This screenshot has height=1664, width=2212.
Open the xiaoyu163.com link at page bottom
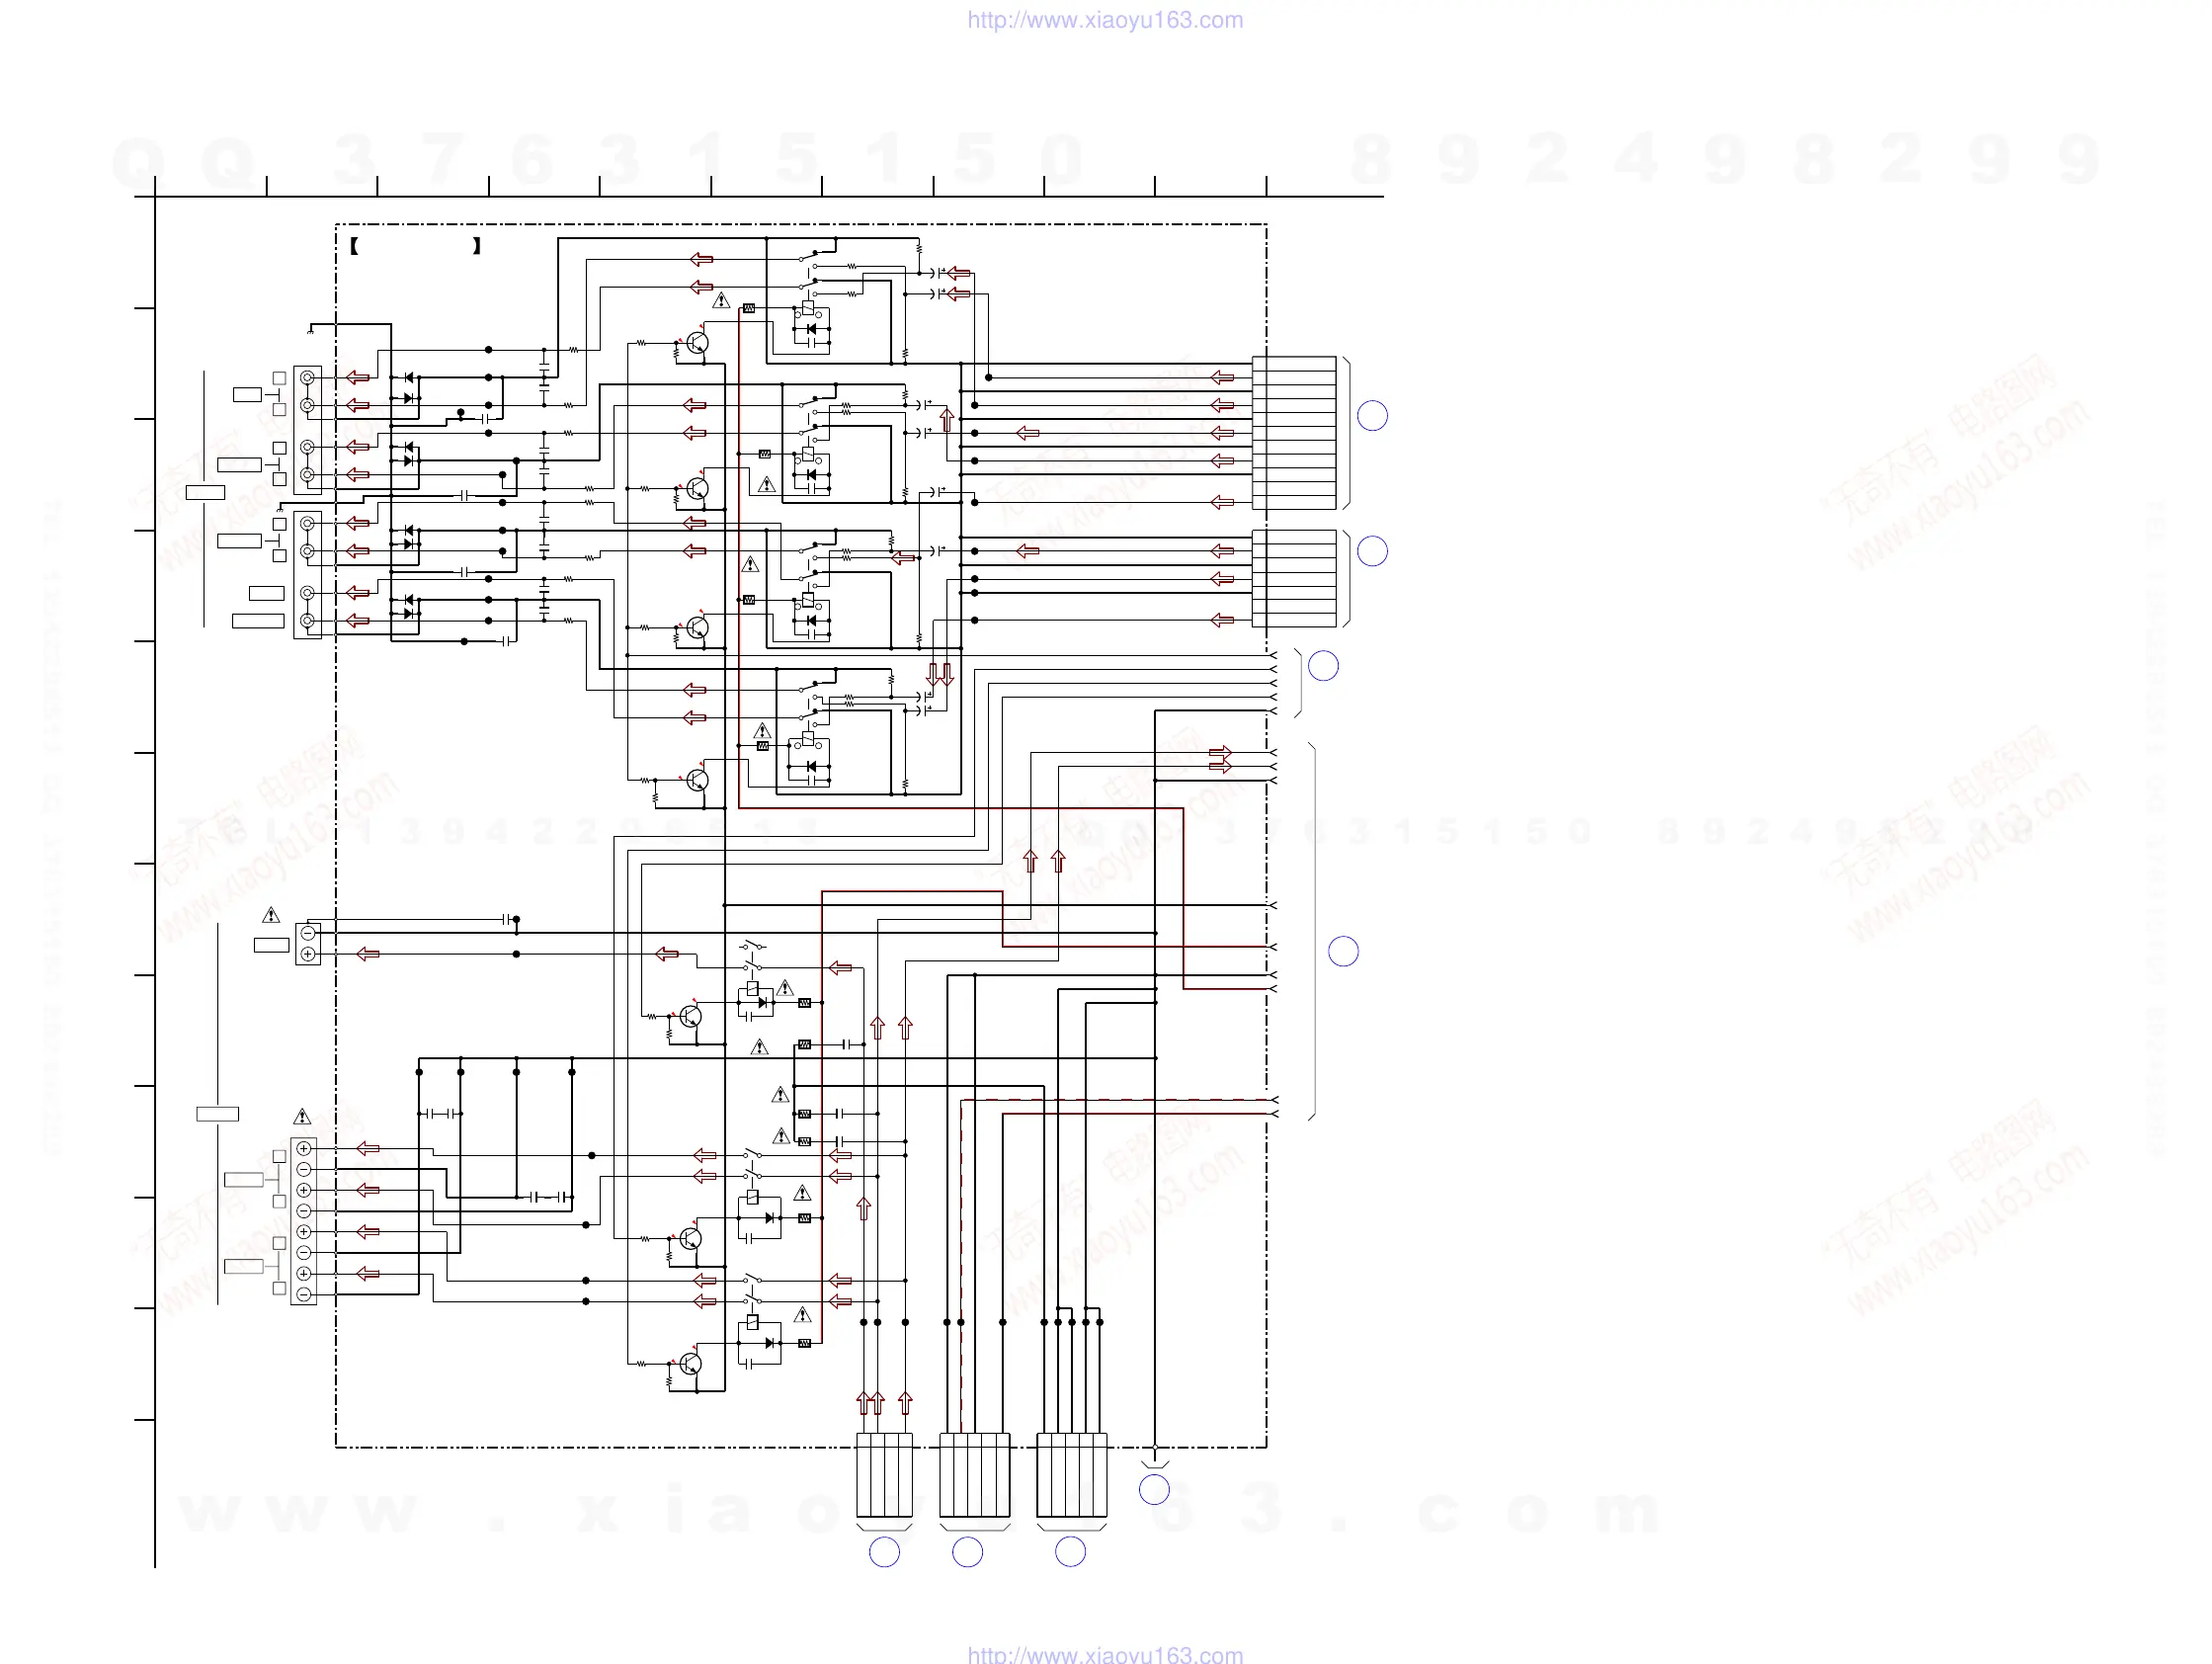click(x=1105, y=1654)
